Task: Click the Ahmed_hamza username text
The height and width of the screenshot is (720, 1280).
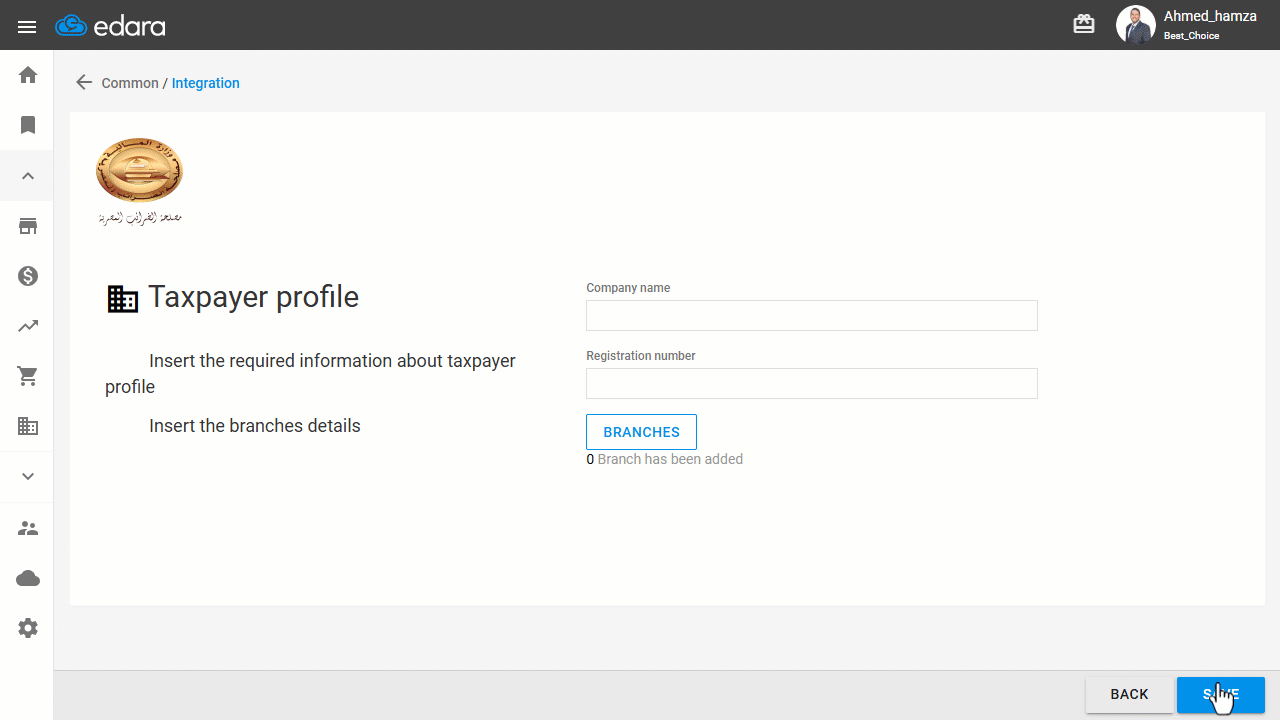Action: (x=1210, y=16)
